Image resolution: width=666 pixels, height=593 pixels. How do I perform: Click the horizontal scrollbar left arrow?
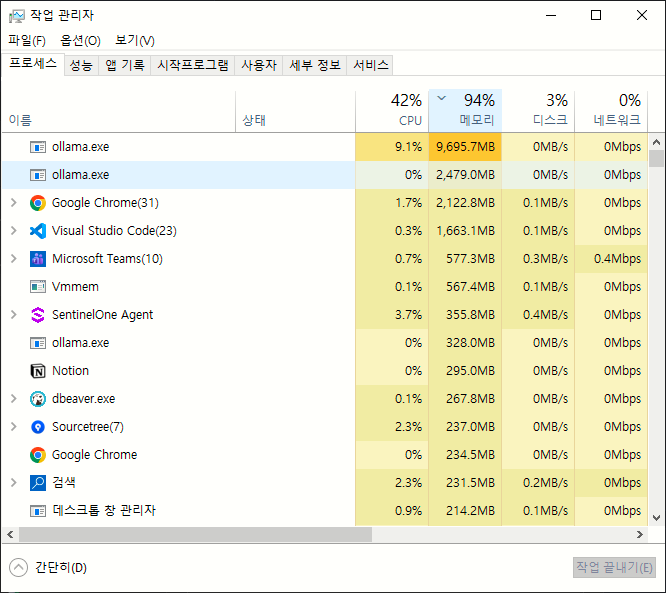point(10,534)
